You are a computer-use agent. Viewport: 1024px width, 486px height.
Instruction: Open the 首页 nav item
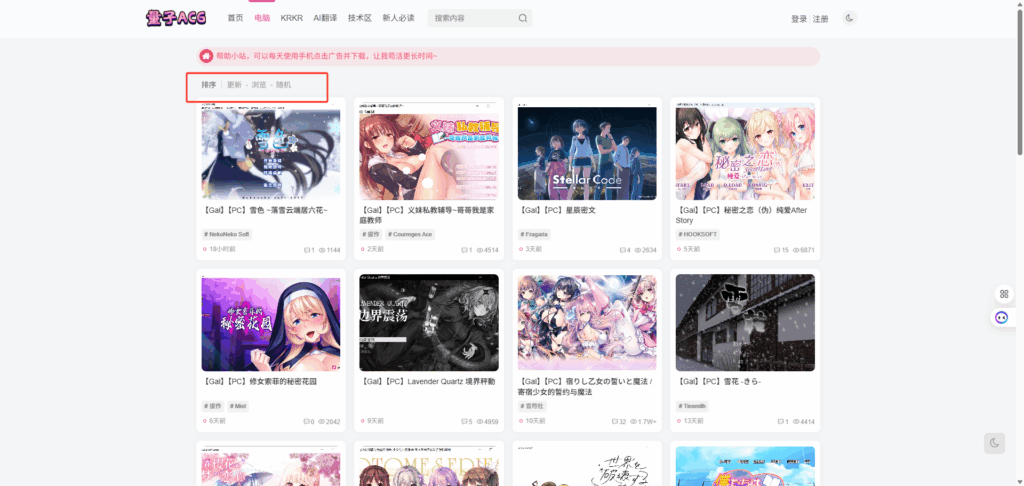coord(235,18)
